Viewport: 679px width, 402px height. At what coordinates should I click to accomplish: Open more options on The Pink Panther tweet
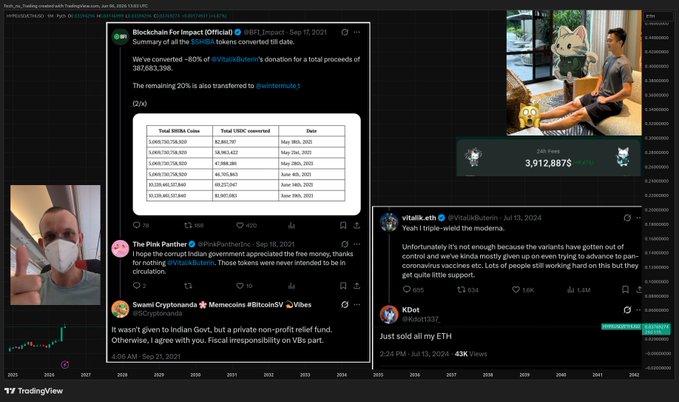pos(357,244)
